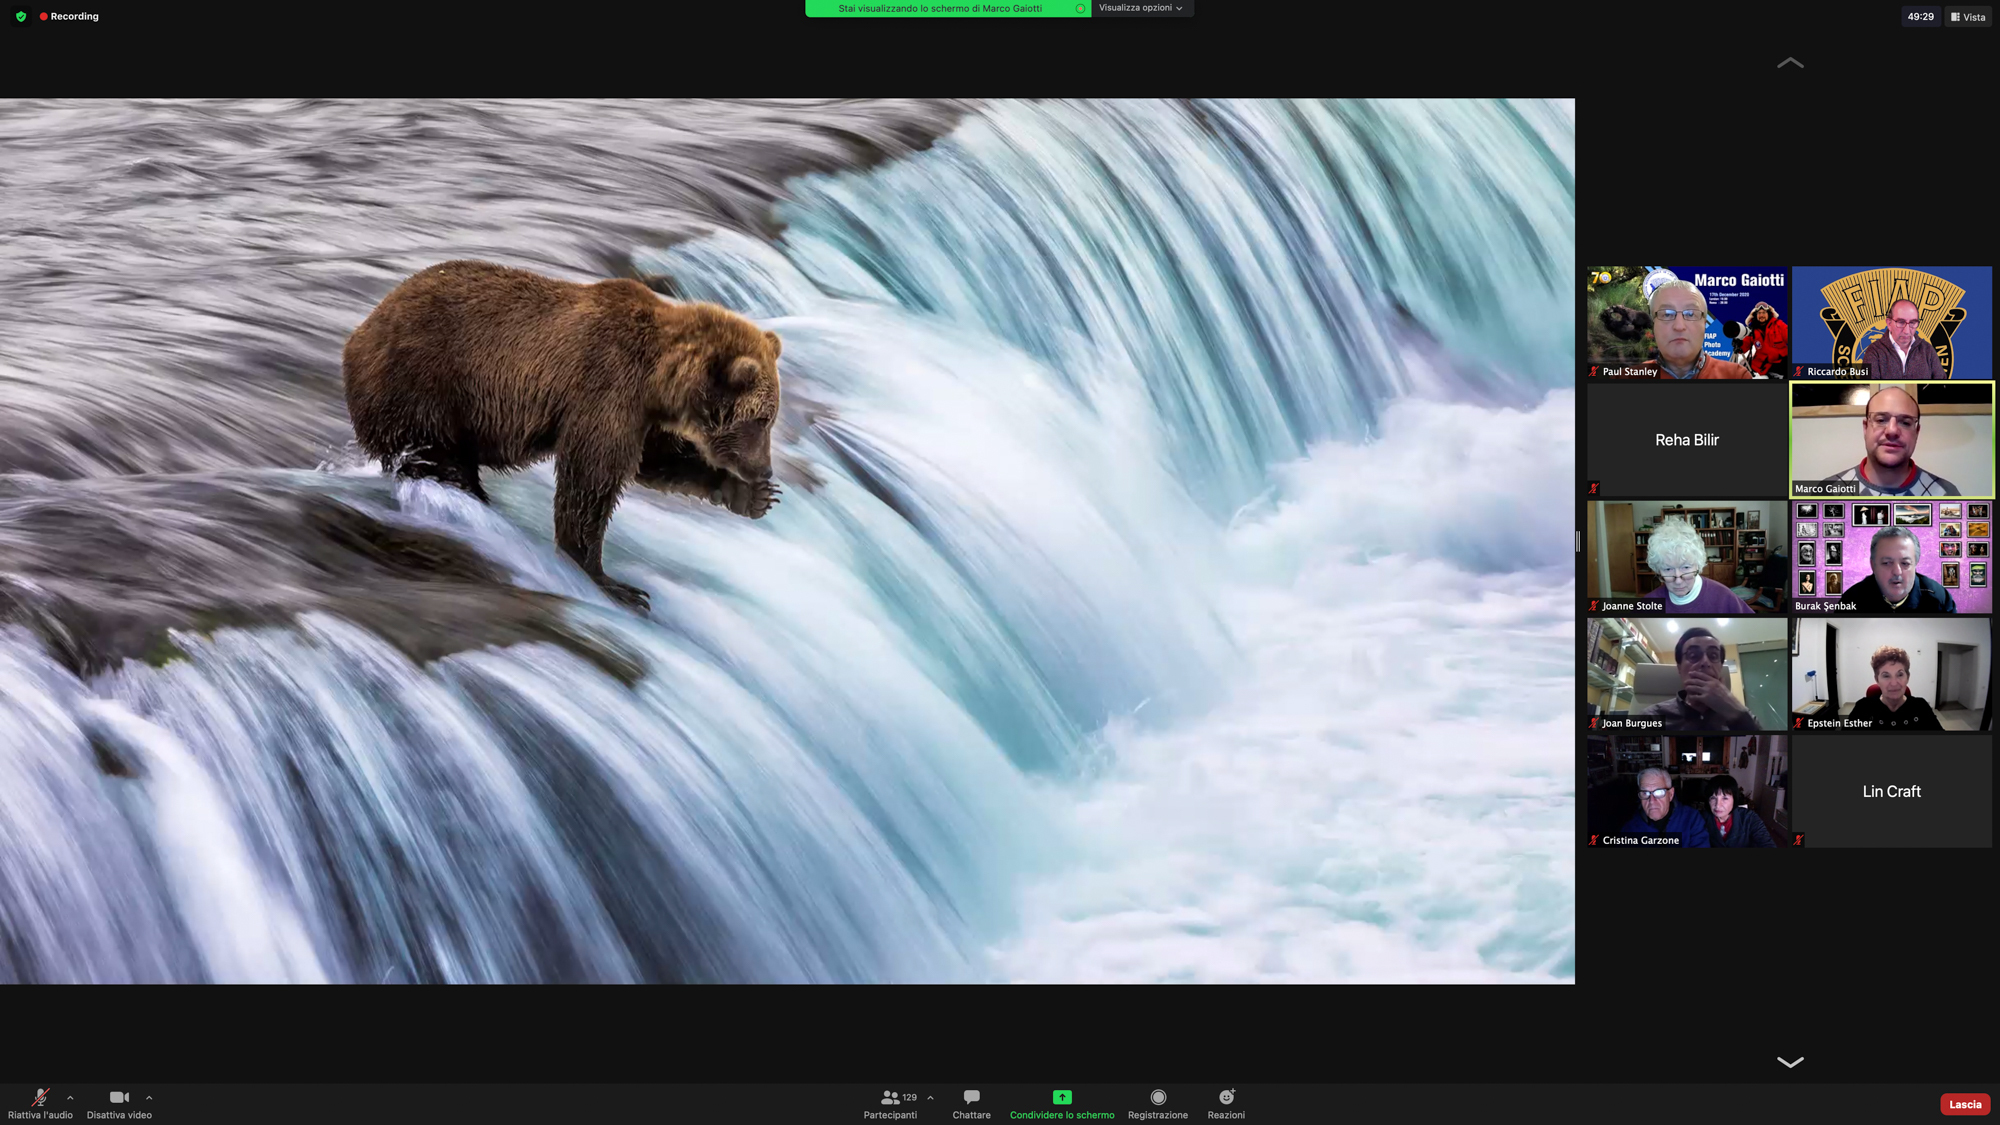This screenshot has height=1125, width=2000.
Task: Expand audio options arrow beside the microphone
Action: [70, 1098]
